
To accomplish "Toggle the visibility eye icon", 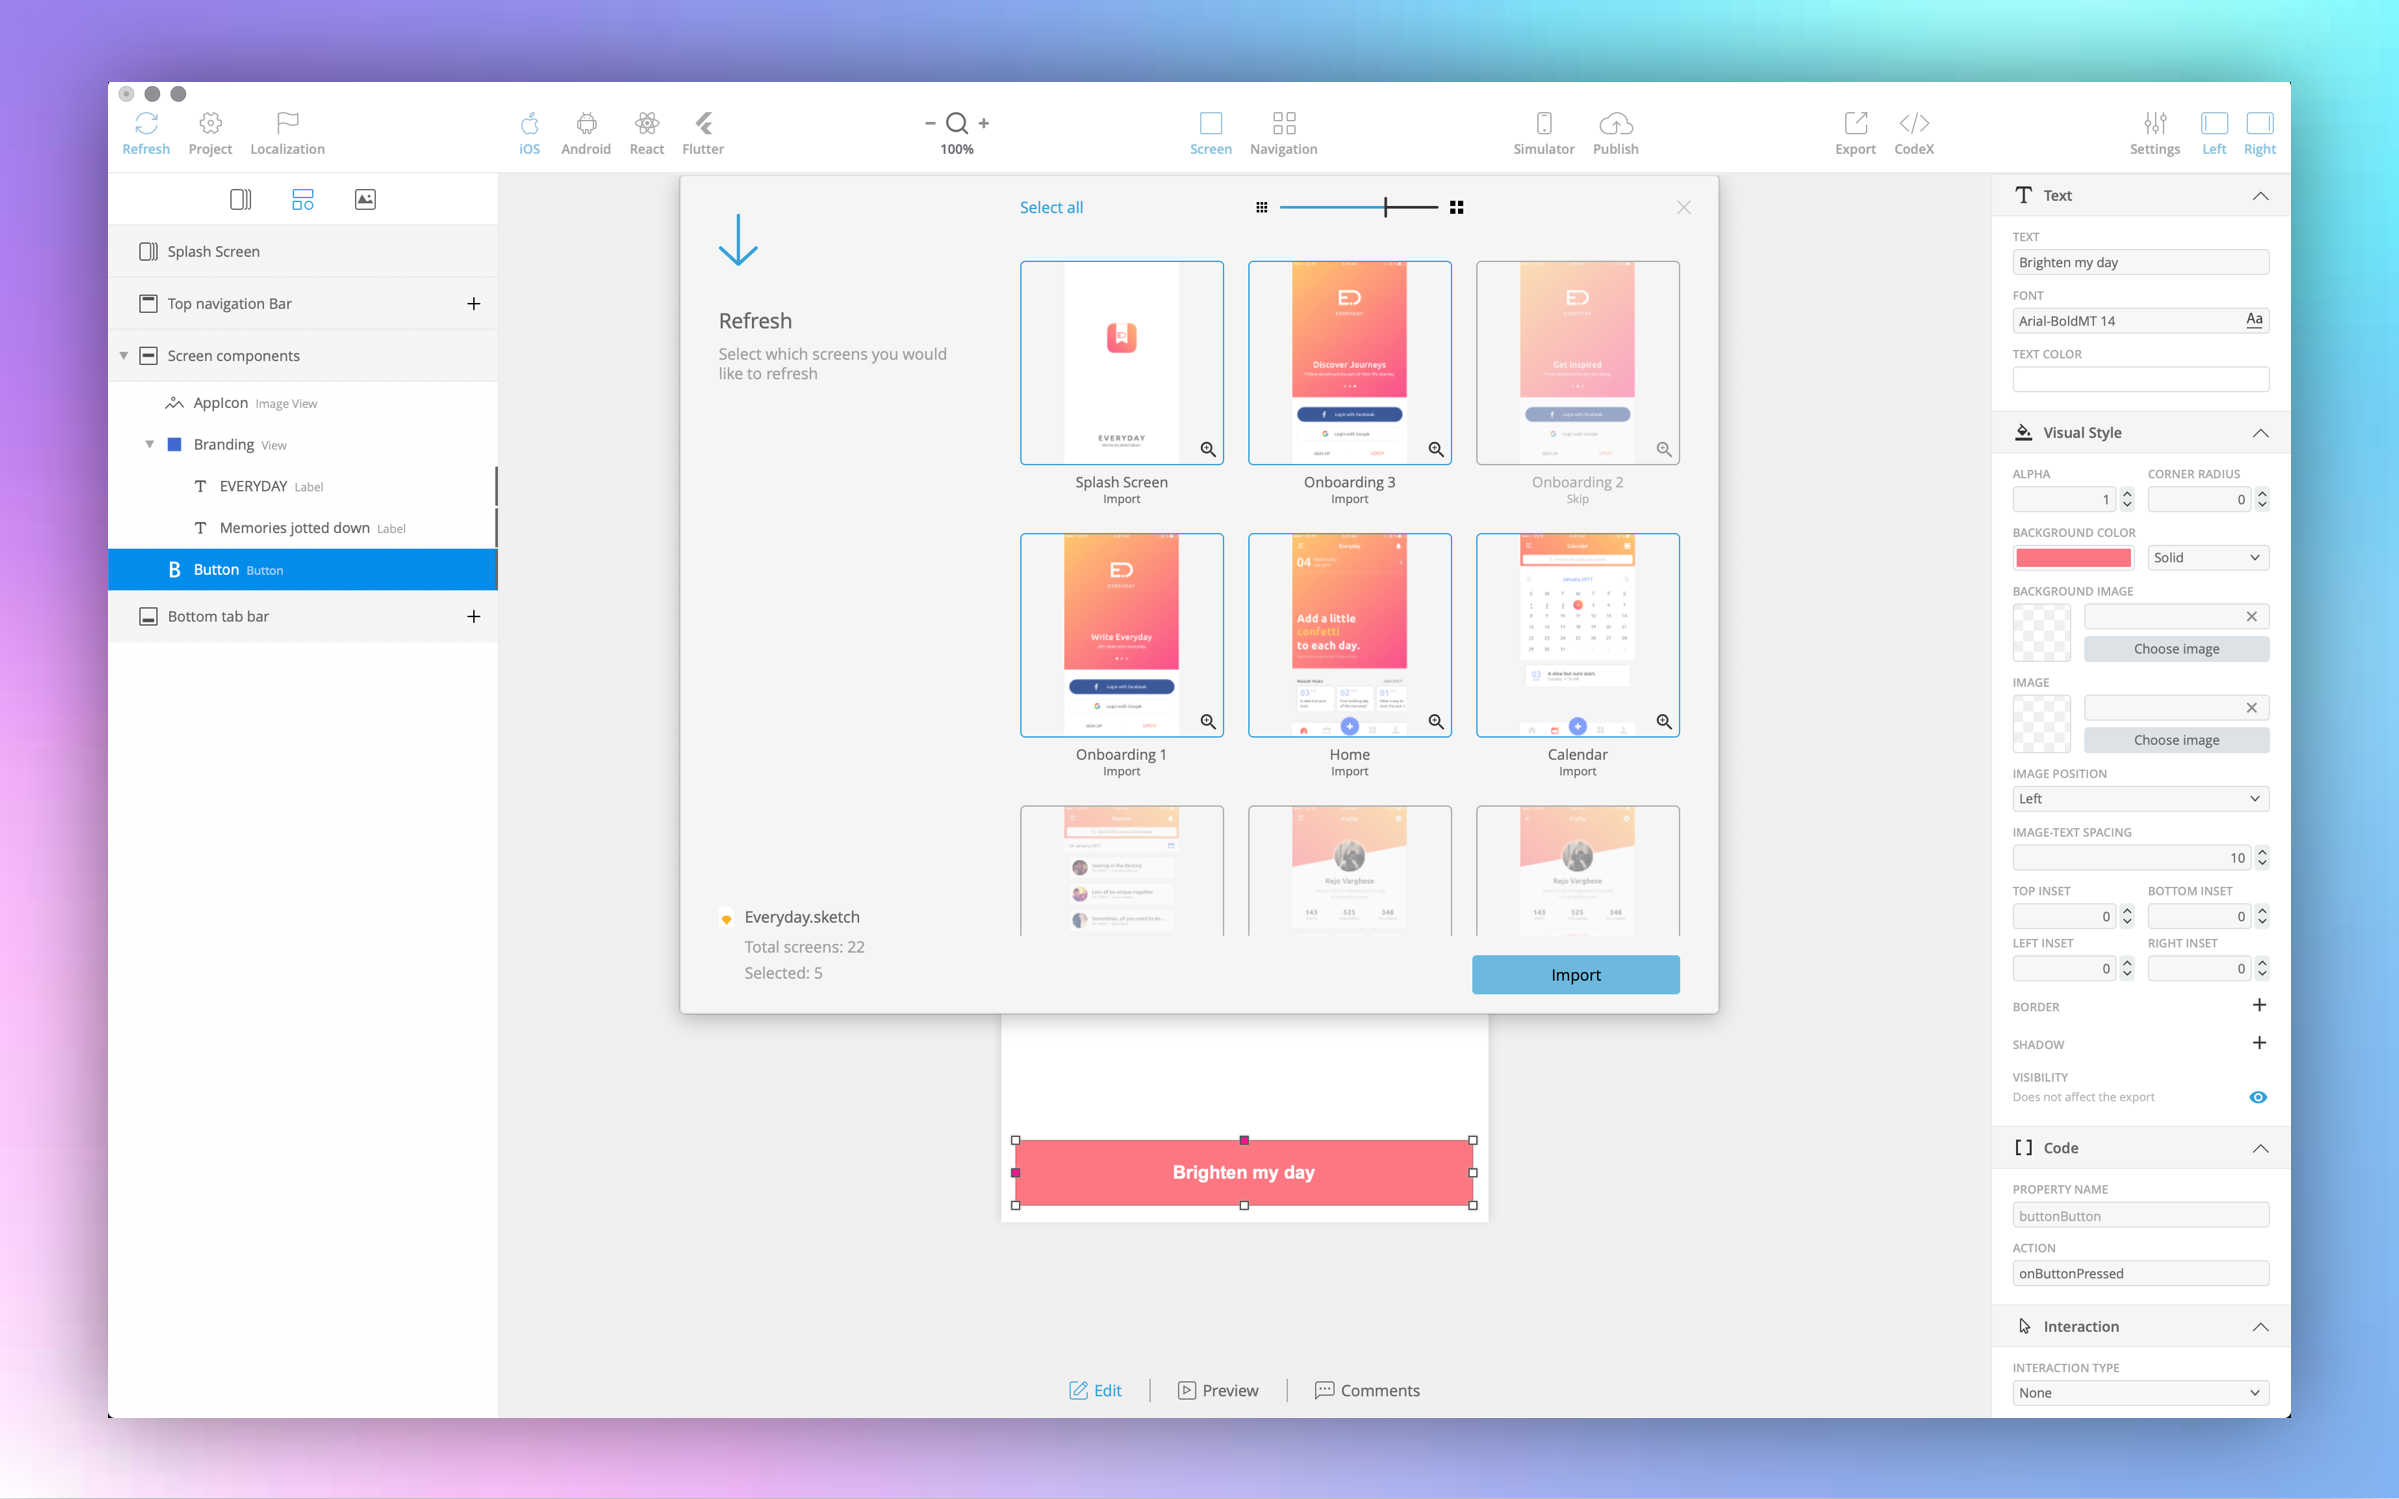I will (x=2257, y=1097).
